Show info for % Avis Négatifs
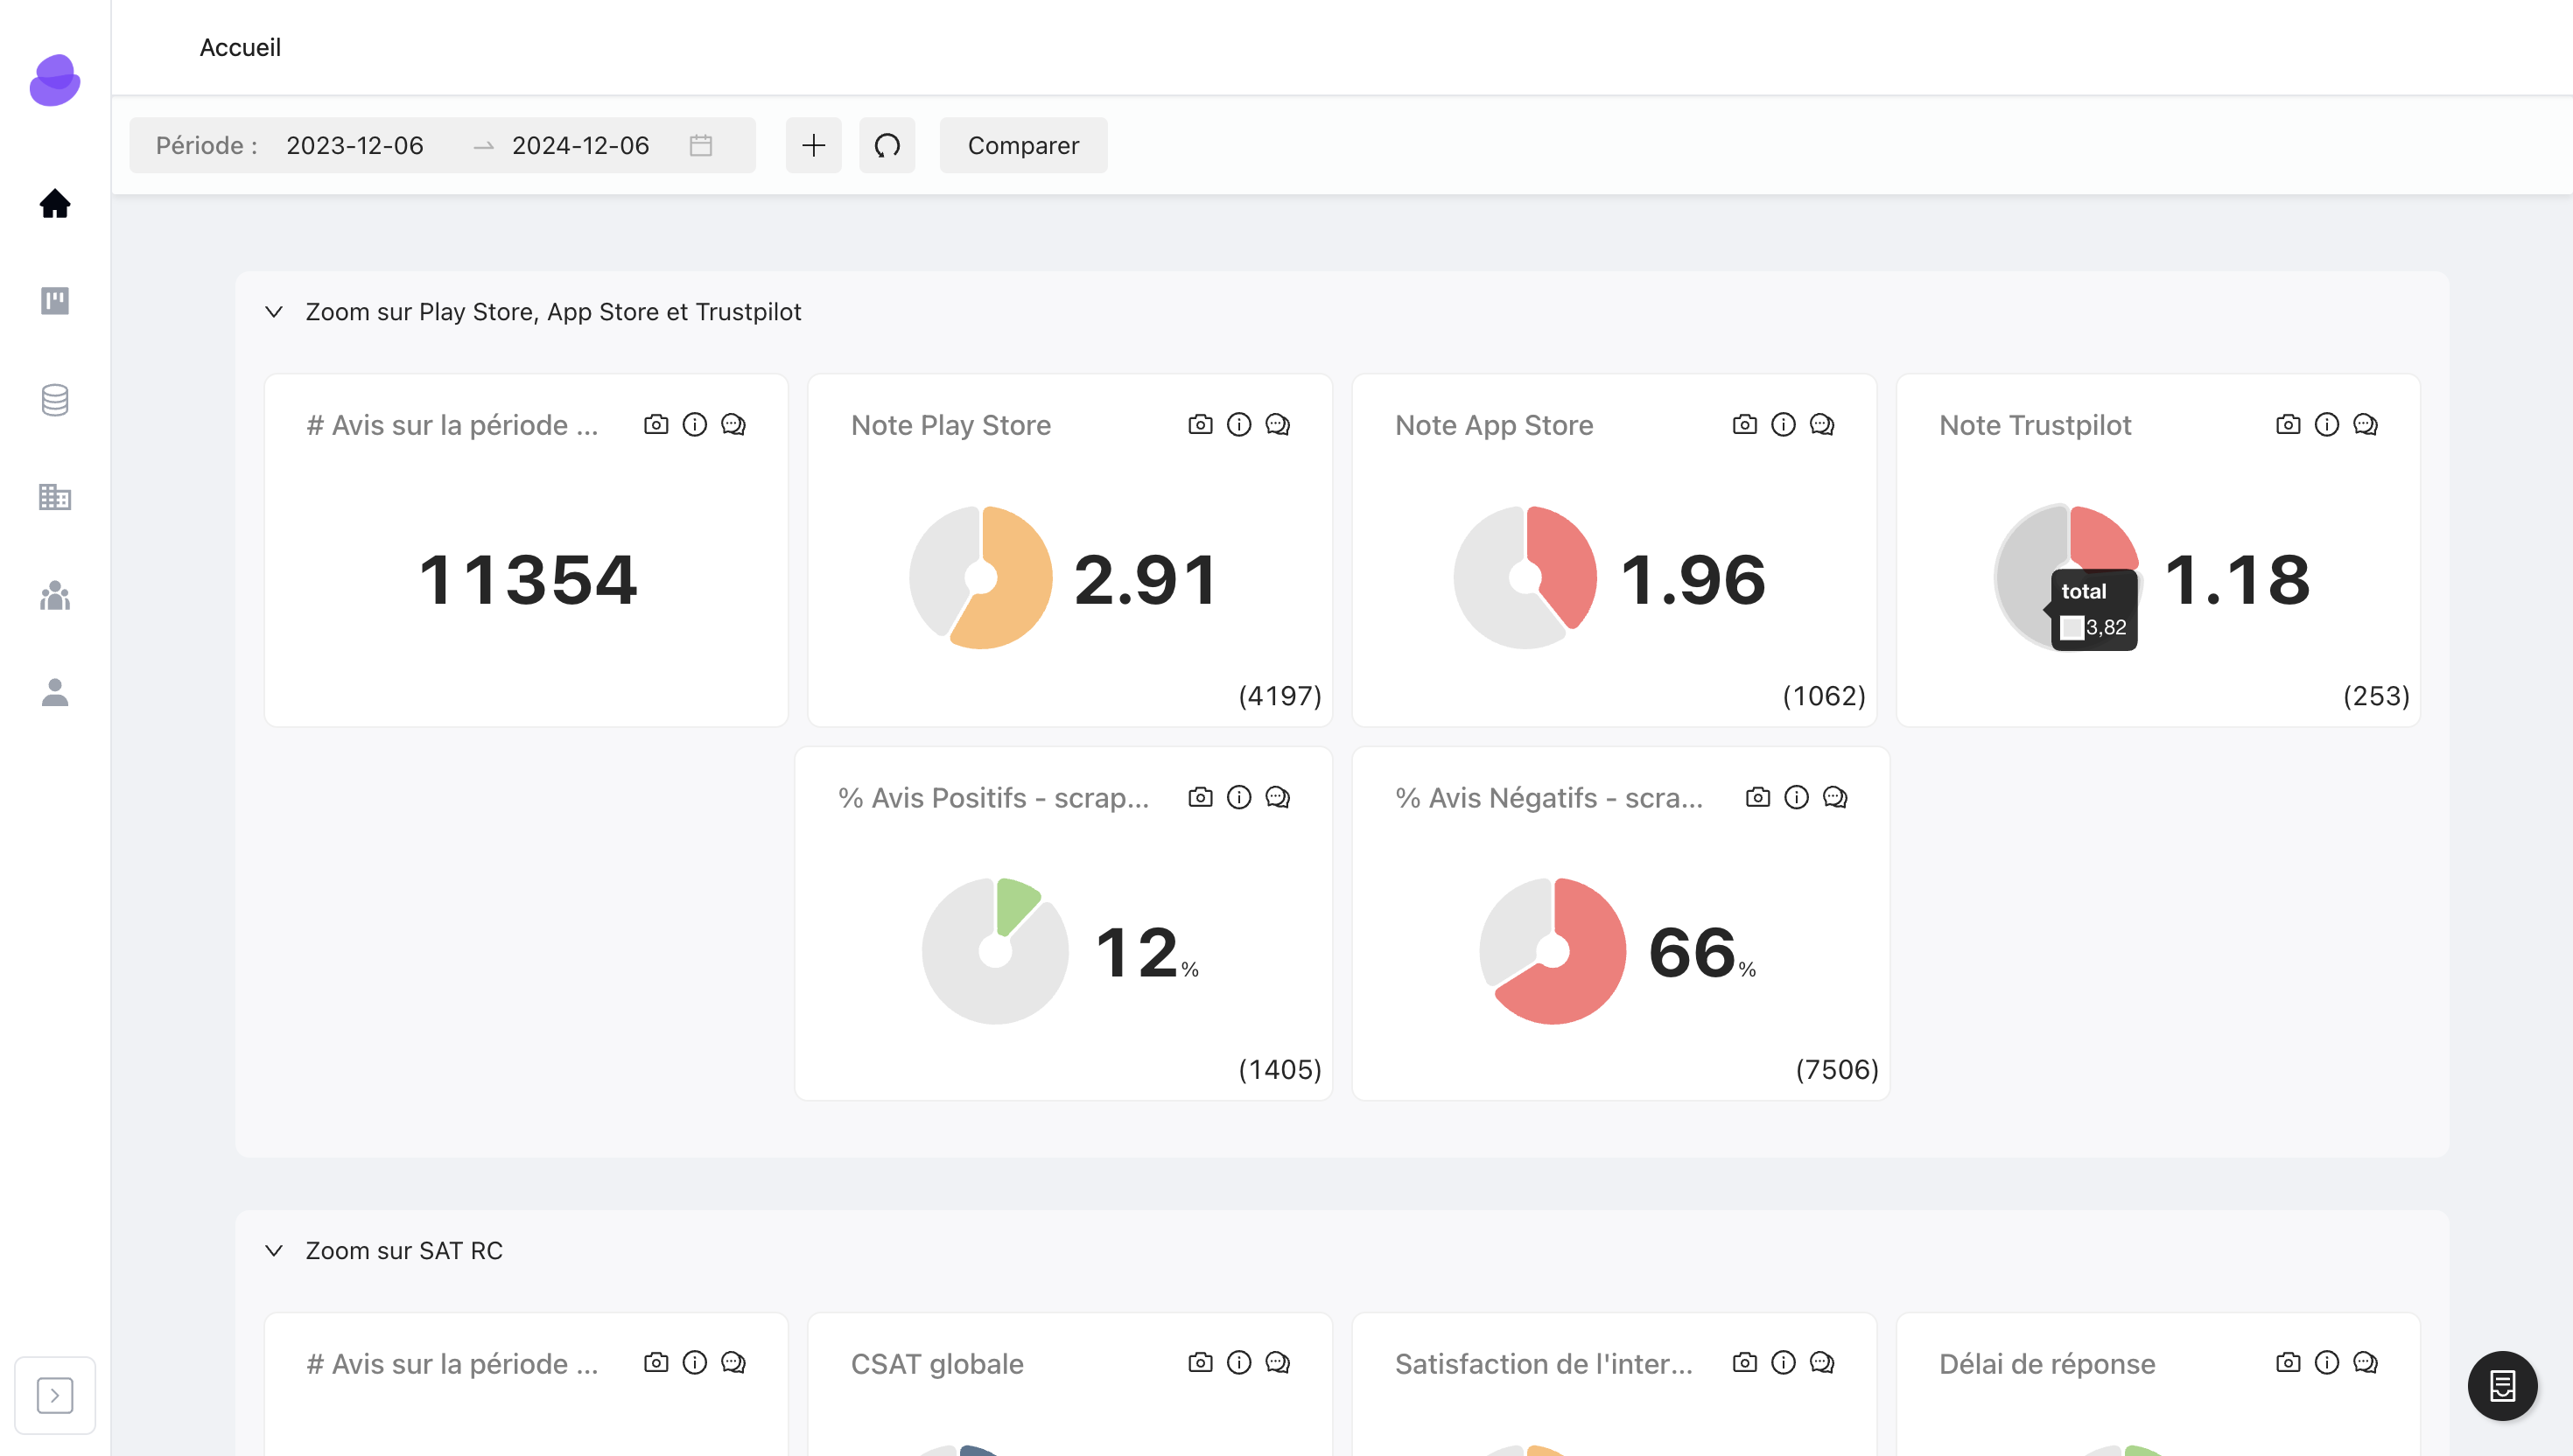Image resolution: width=2573 pixels, height=1456 pixels. 1797,797
